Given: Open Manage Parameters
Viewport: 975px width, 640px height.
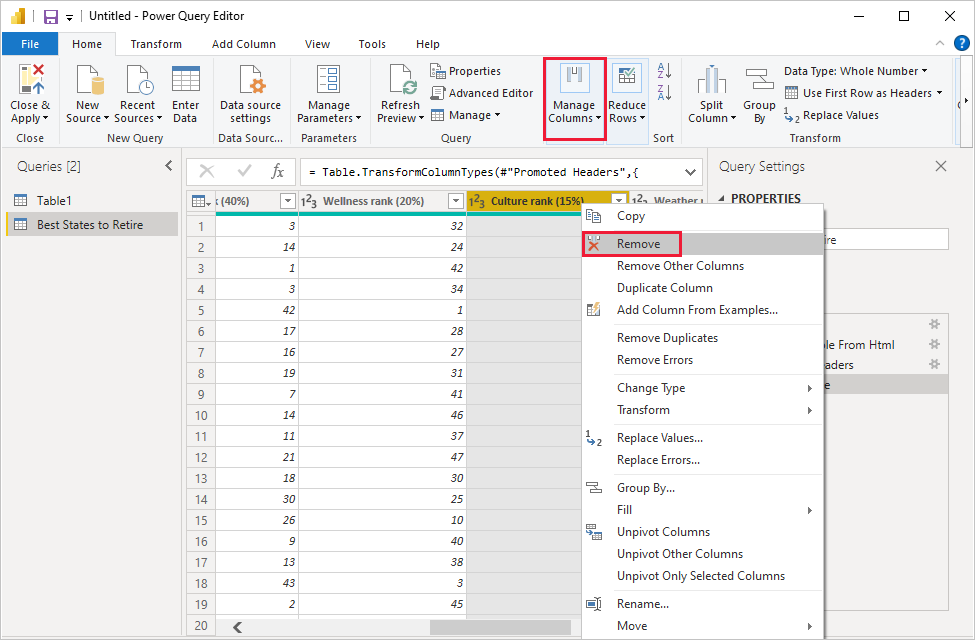Looking at the screenshot, I should coord(329,95).
